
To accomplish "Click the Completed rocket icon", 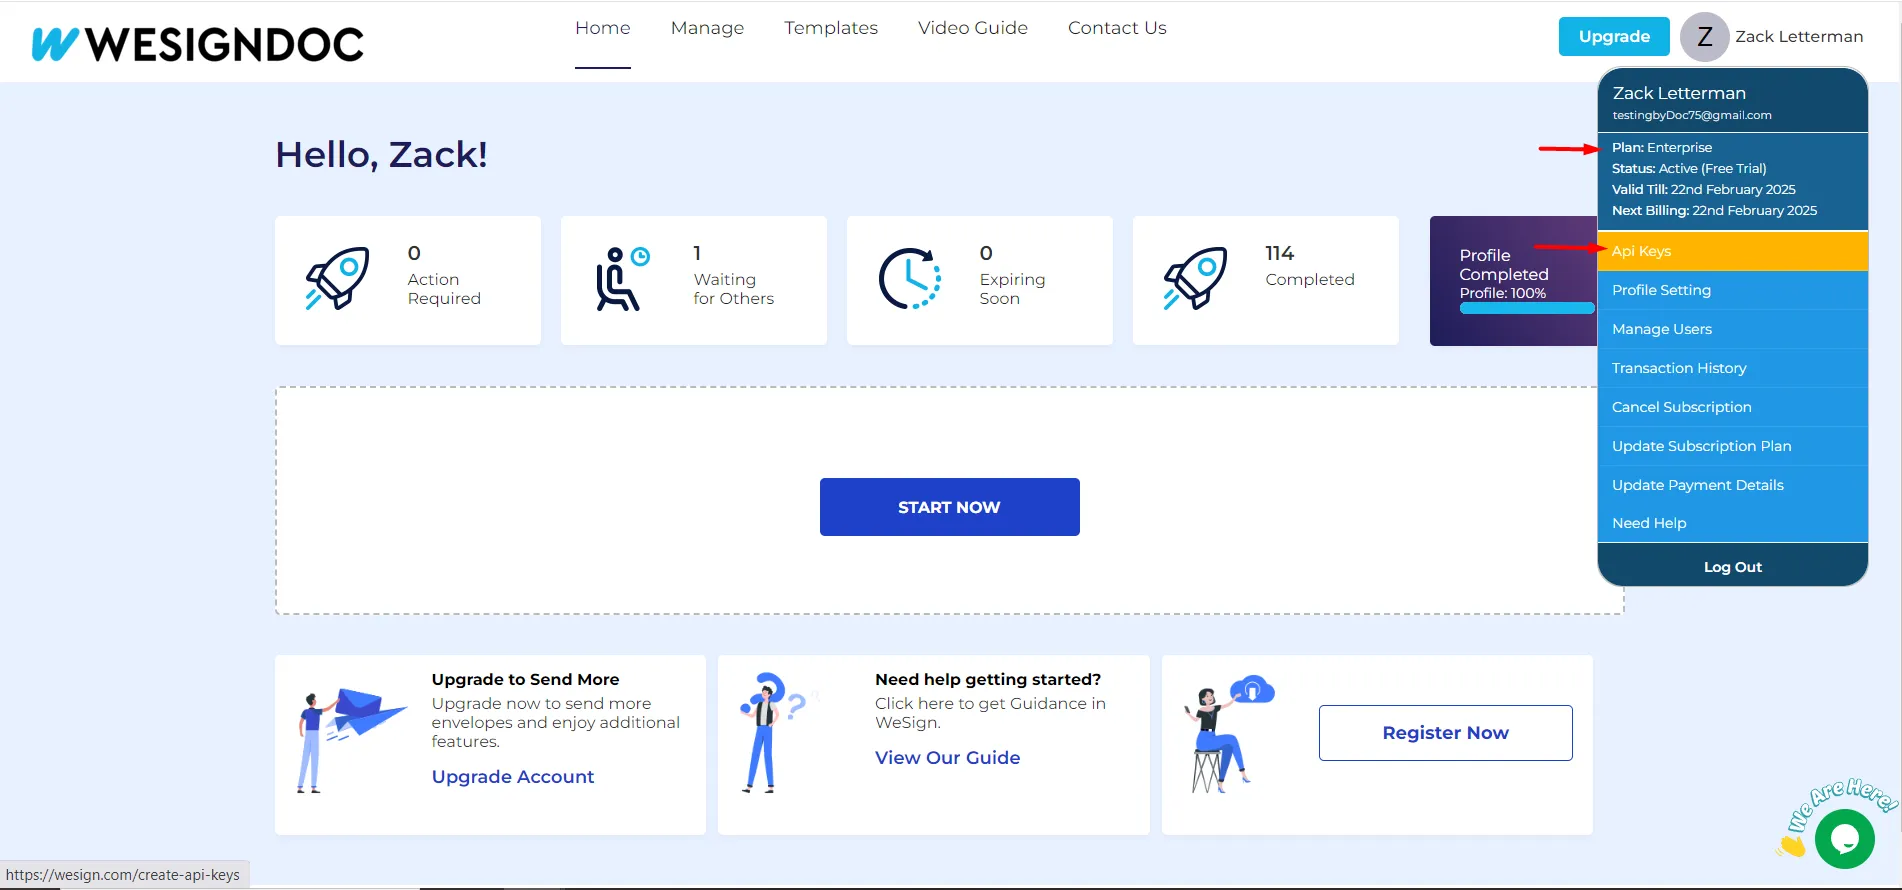I will coord(1195,278).
